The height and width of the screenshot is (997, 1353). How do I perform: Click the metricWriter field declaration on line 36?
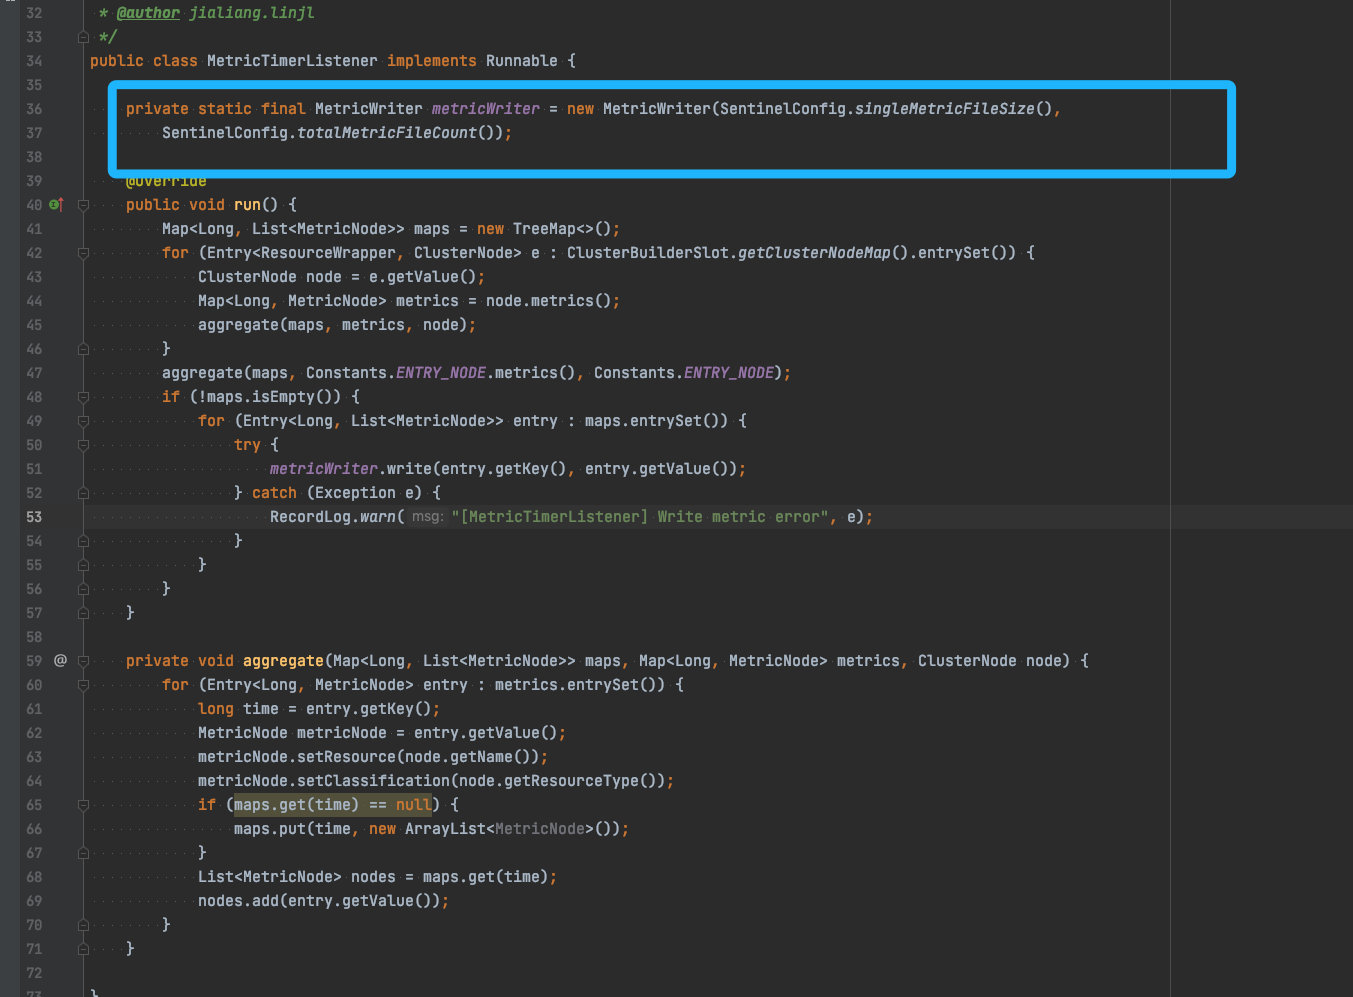click(x=485, y=109)
